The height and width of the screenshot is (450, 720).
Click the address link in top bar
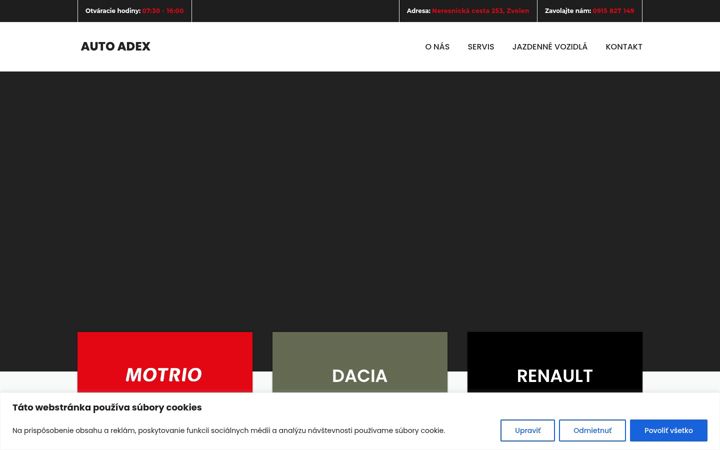click(480, 11)
